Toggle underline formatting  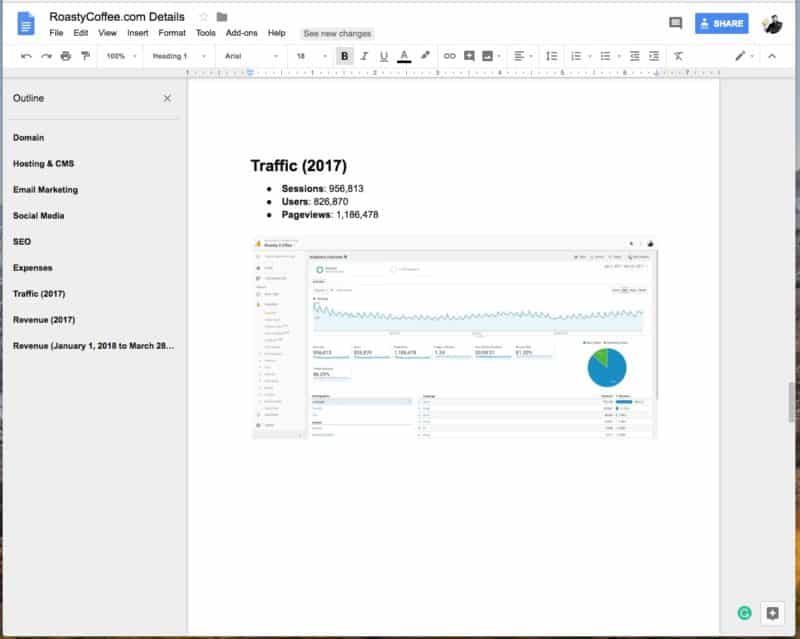pyautogui.click(x=384, y=56)
